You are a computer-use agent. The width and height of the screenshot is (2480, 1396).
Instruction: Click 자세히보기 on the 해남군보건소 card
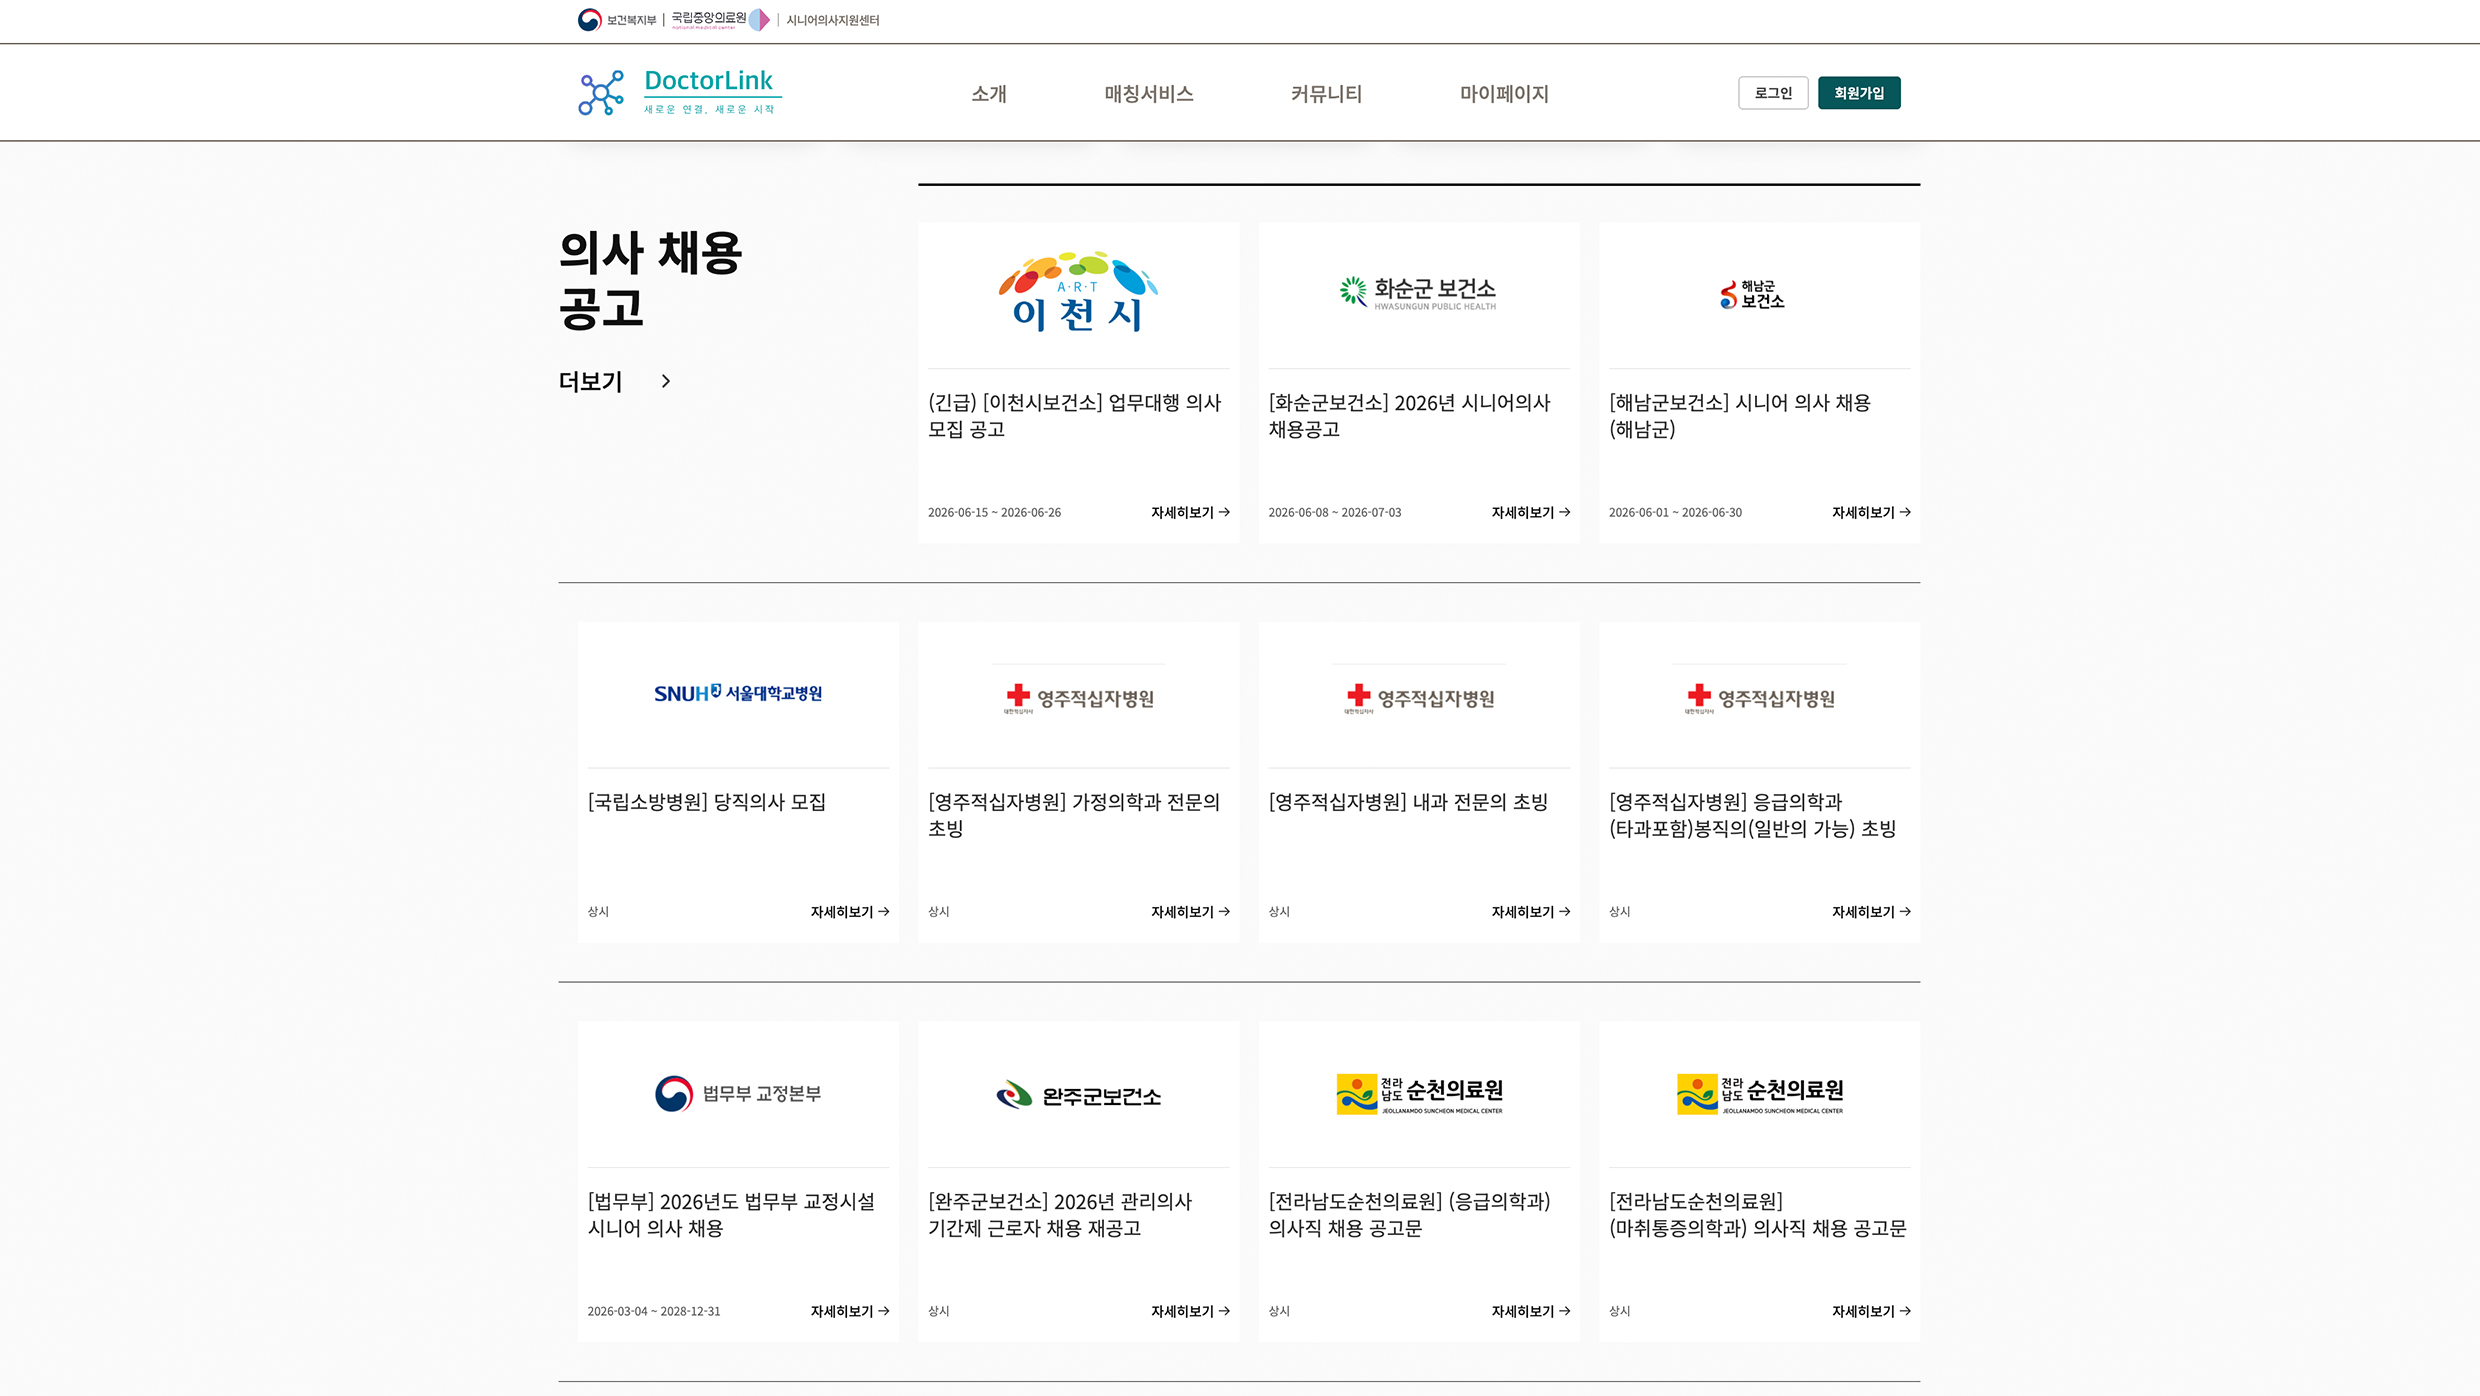[1871, 512]
